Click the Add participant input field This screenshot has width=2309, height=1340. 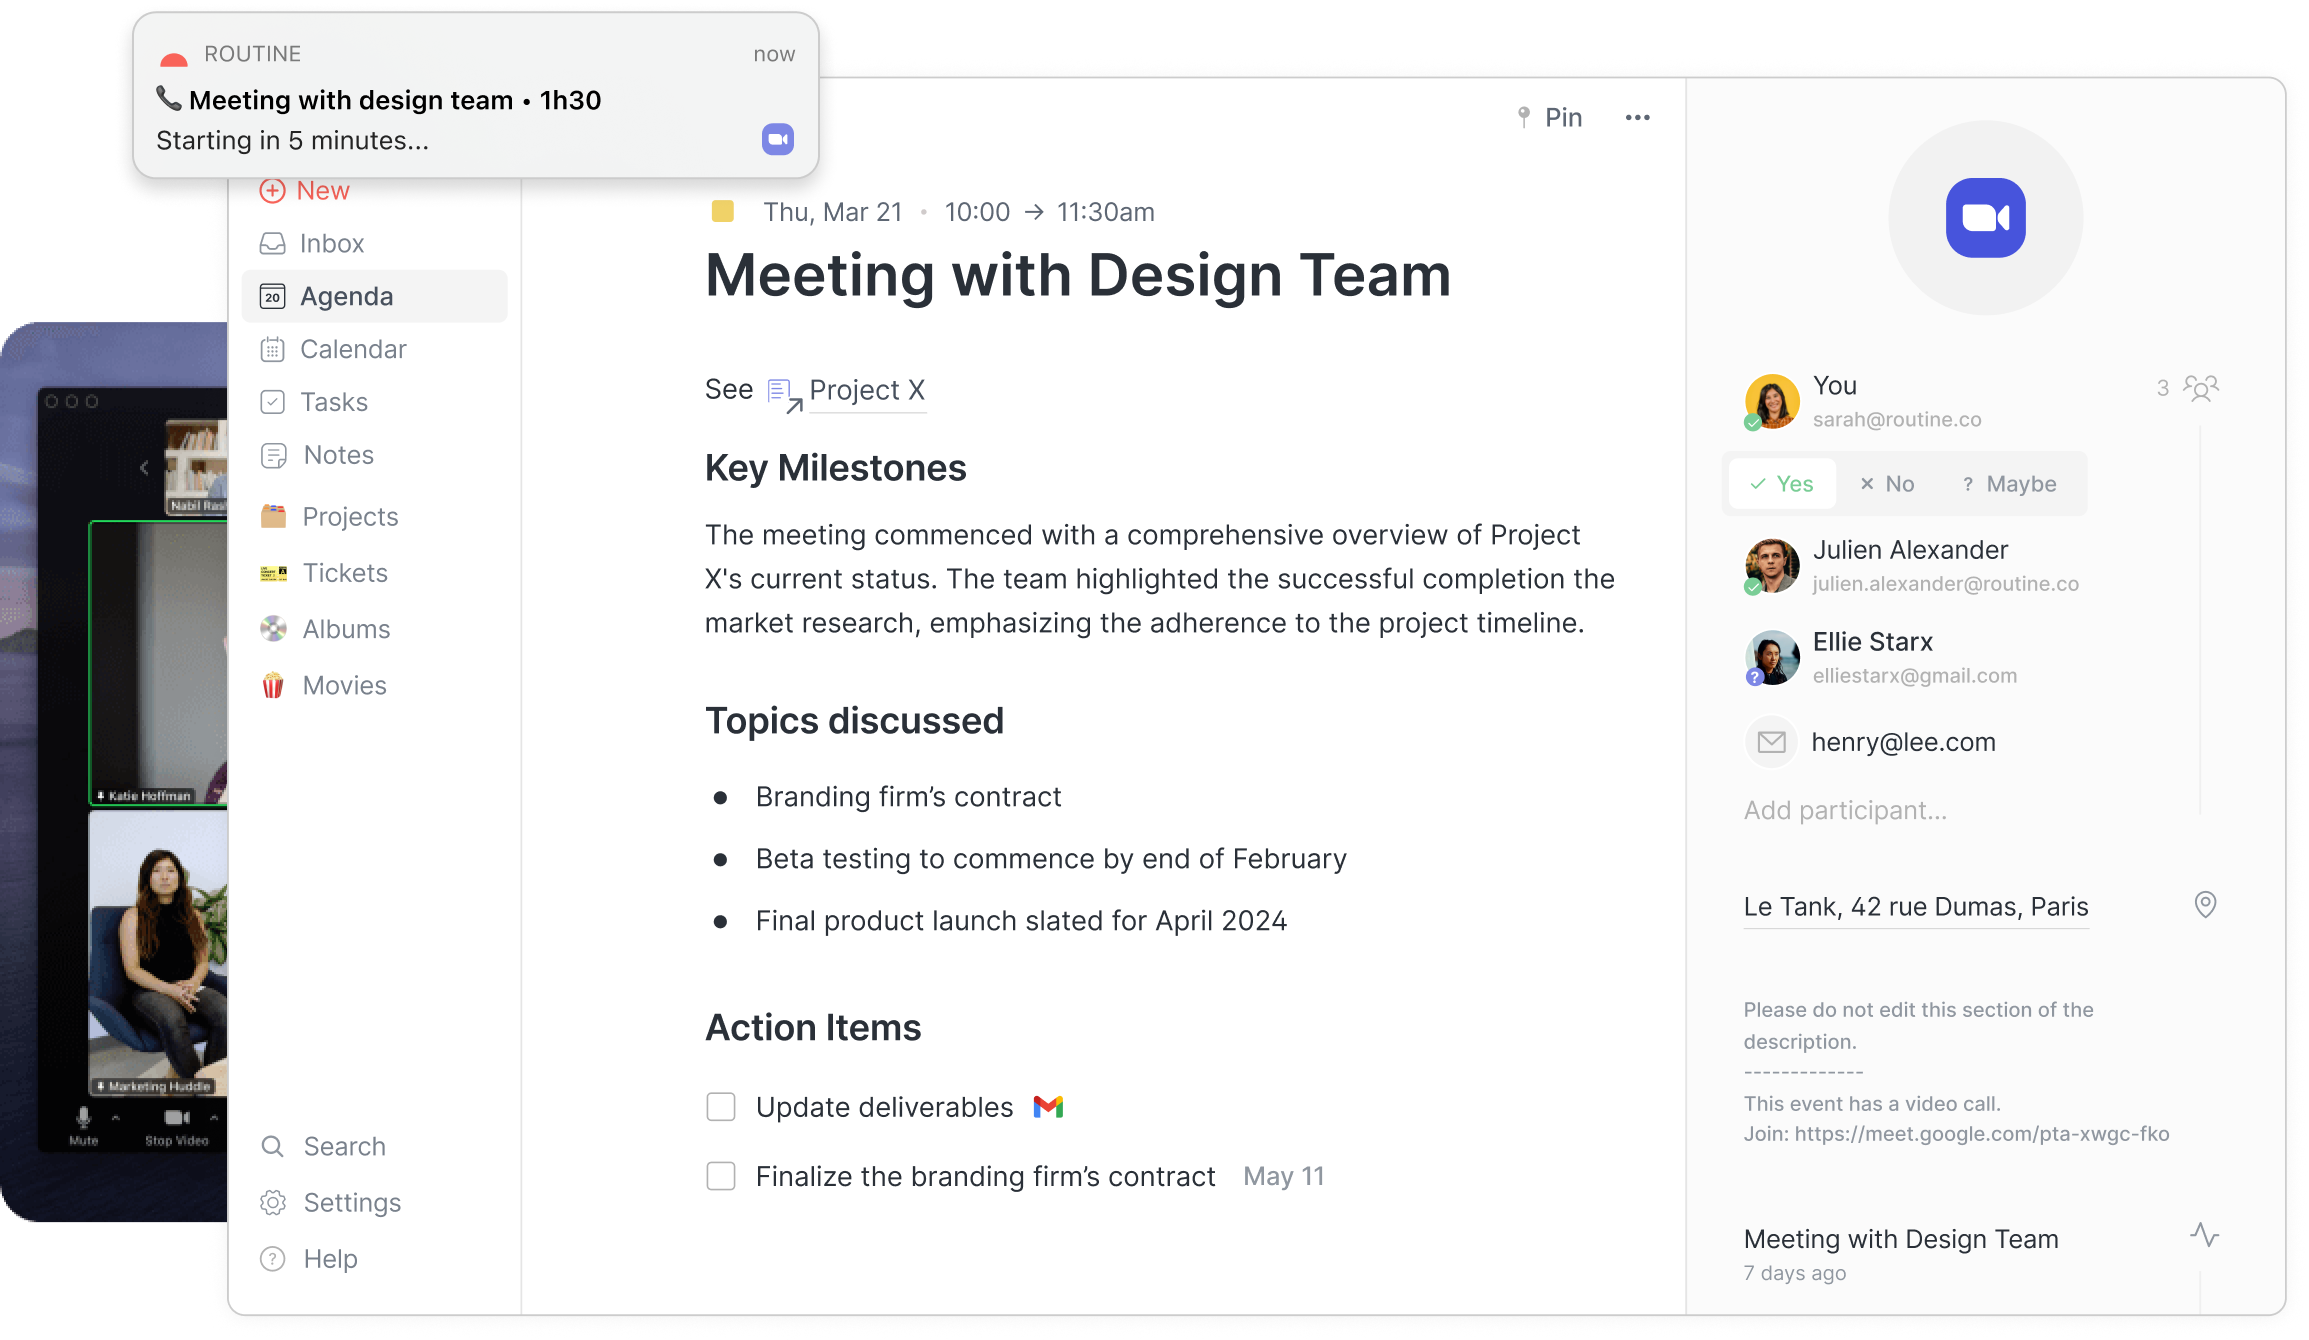pos(1845,810)
